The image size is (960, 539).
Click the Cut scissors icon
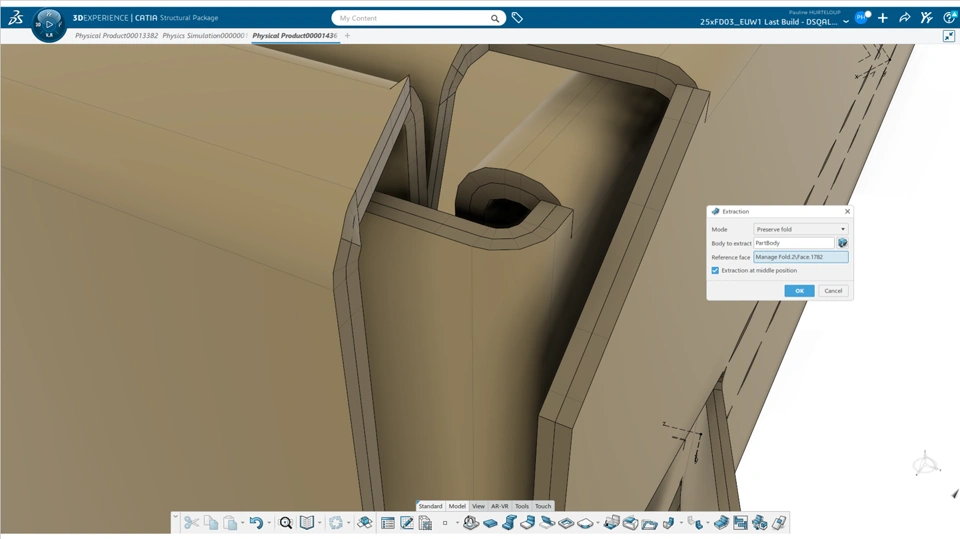191,522
